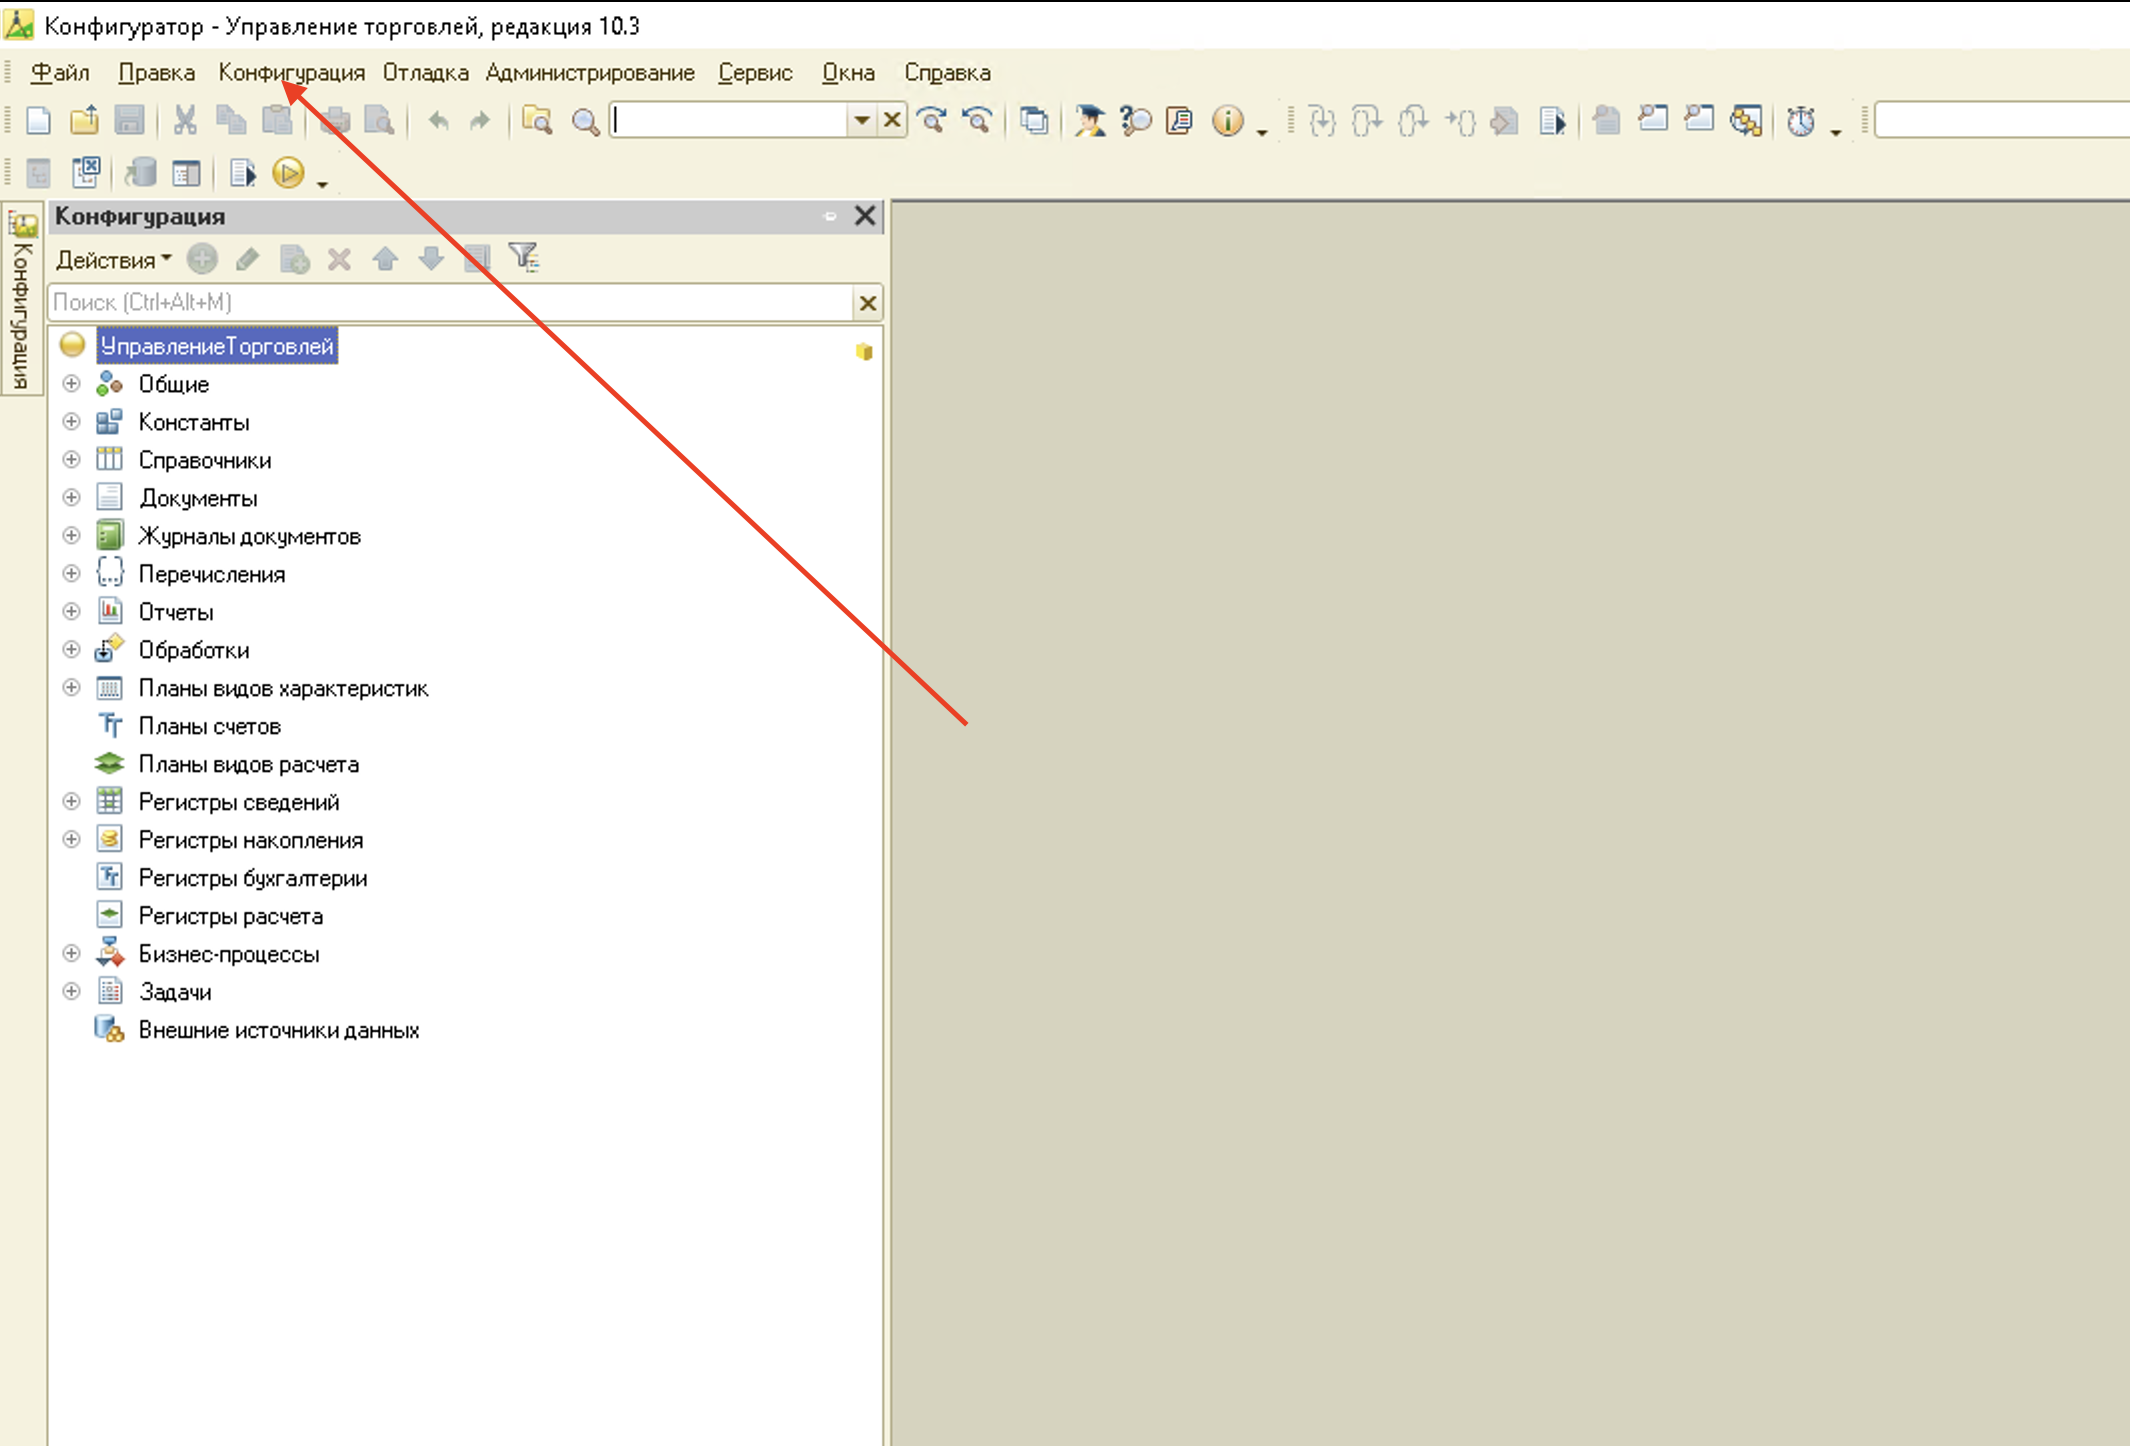The width and height of the screenshot is (2130, 1446).
Task: Expand the Регистры сведений tree node
Action: tap(71, 802)
